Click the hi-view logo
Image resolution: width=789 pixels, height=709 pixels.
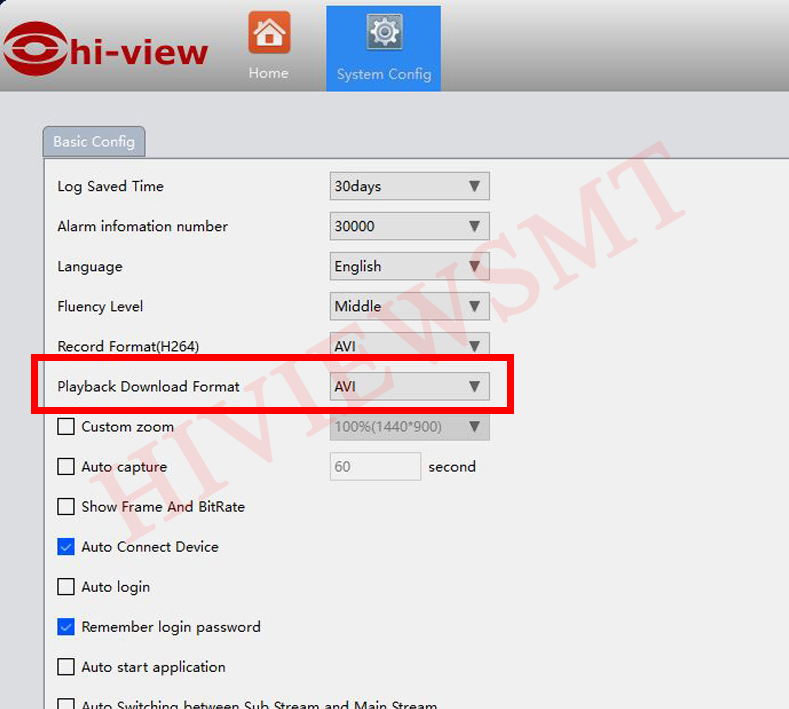click(106, 50)
